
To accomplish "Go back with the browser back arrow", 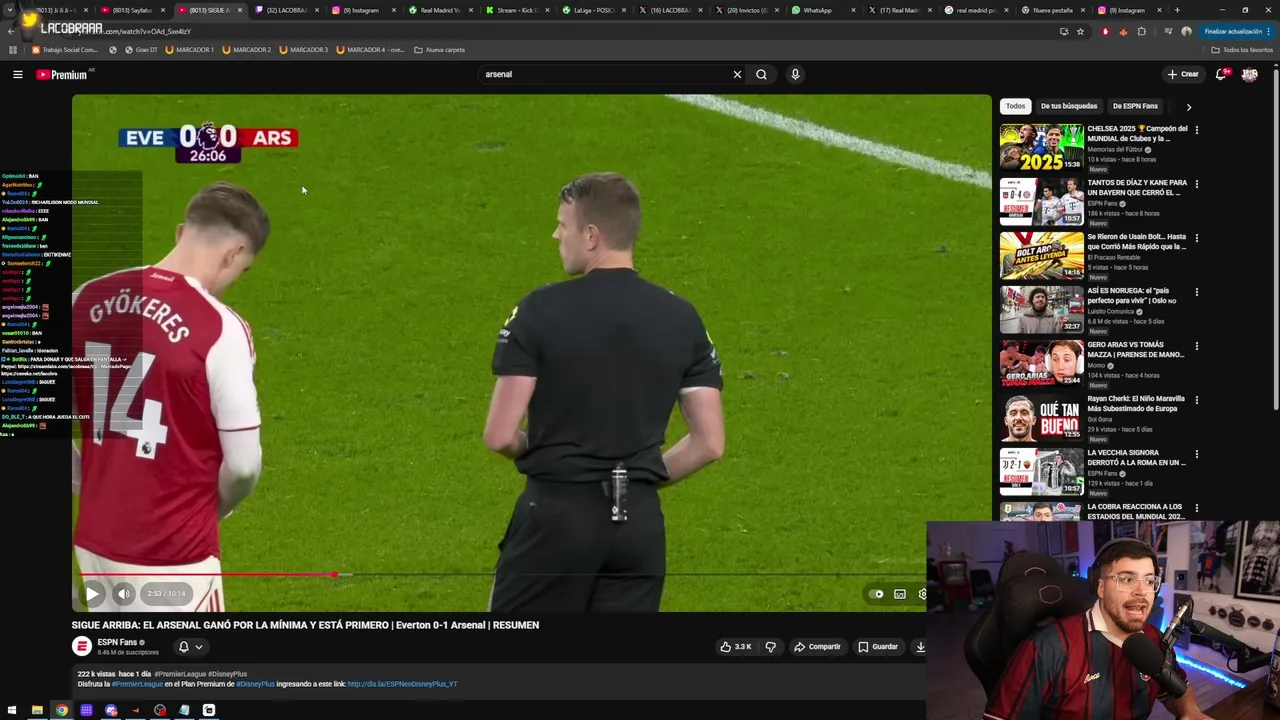I will click(x=11, y=31).
